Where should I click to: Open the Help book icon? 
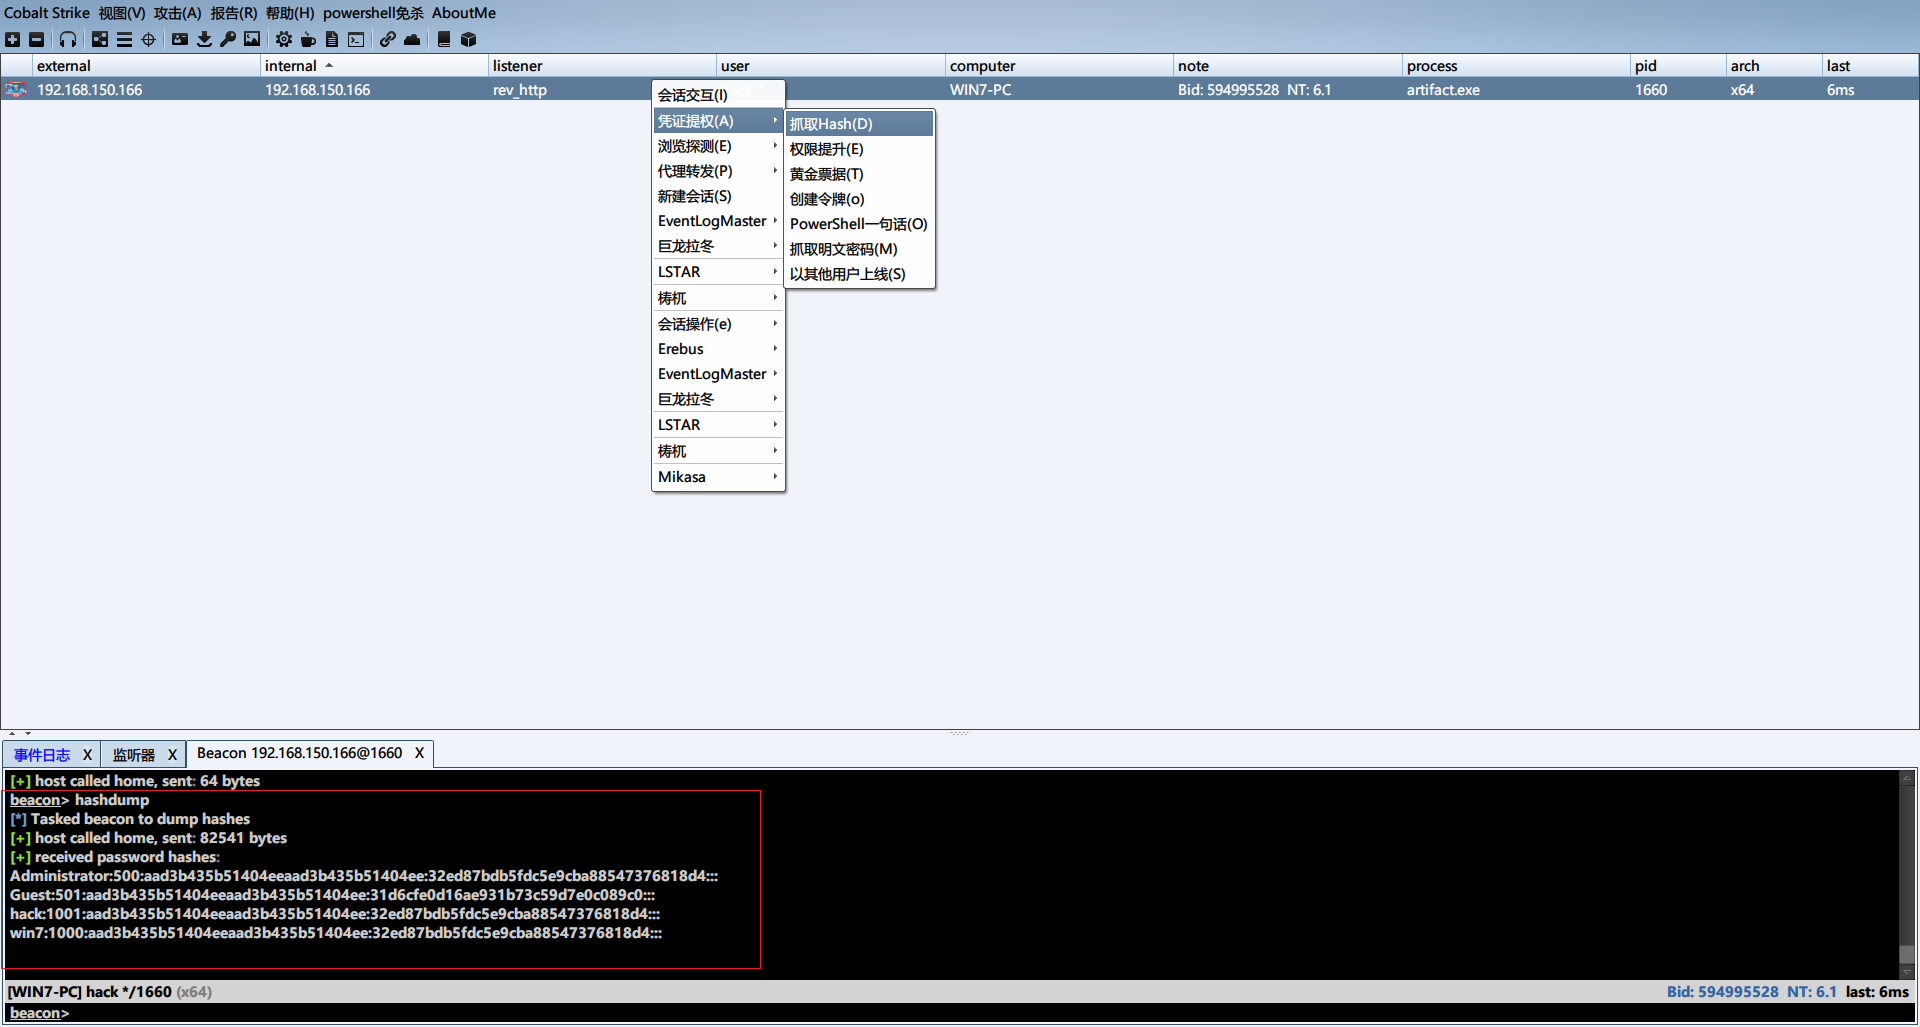pyautogui.click(x=444, y=39)
